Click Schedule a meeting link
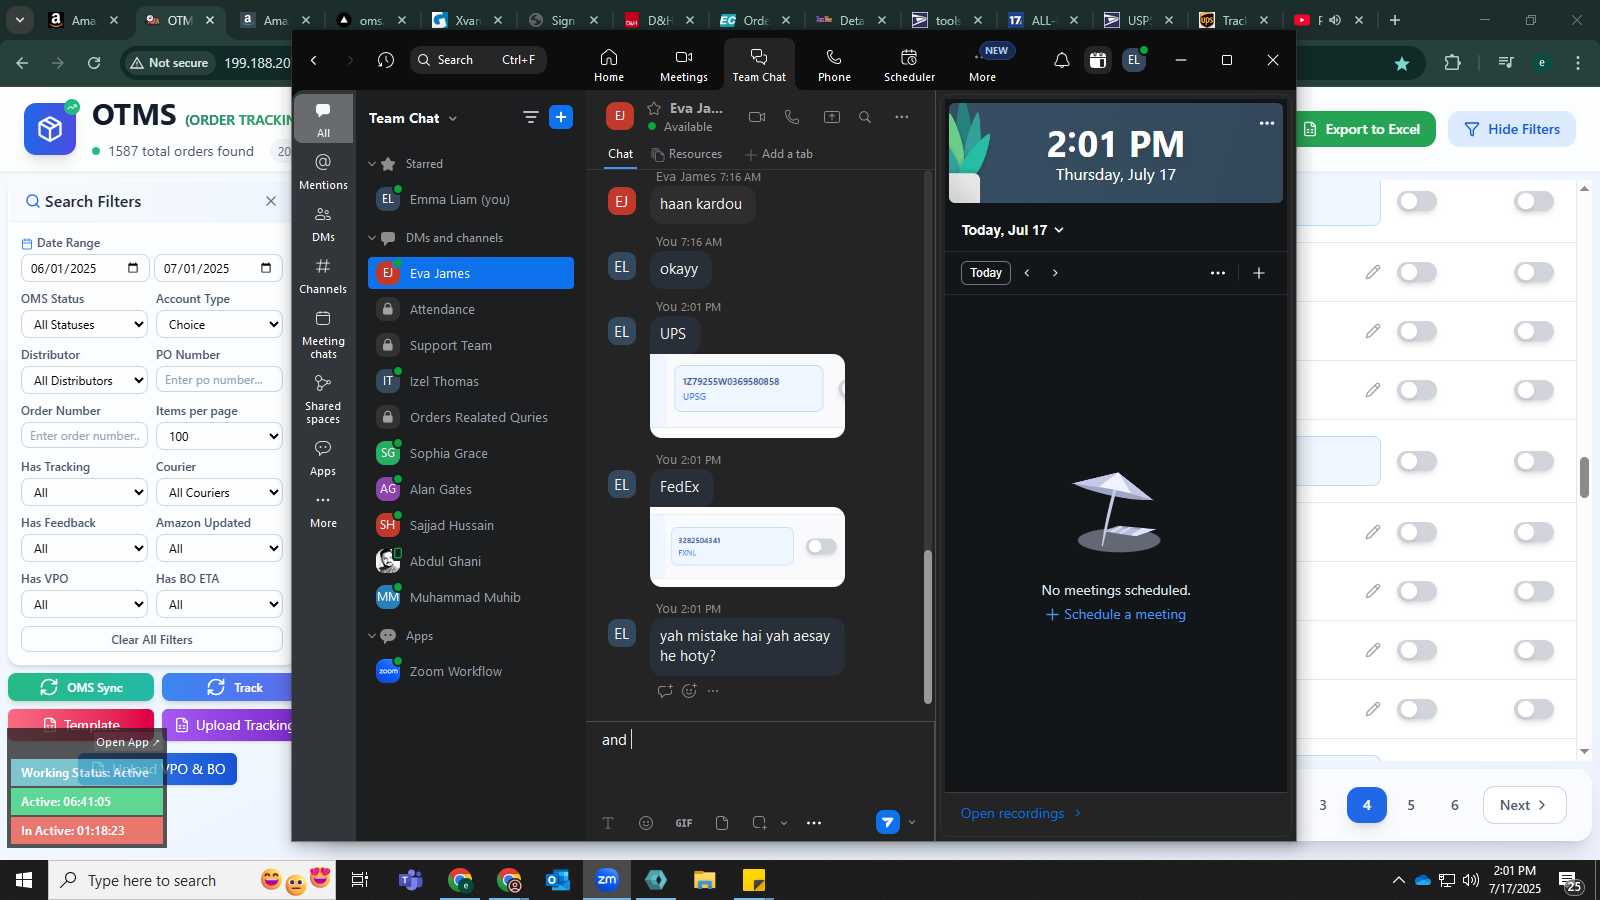The height and width of the screenshot is (900, 1600). 1115,615
